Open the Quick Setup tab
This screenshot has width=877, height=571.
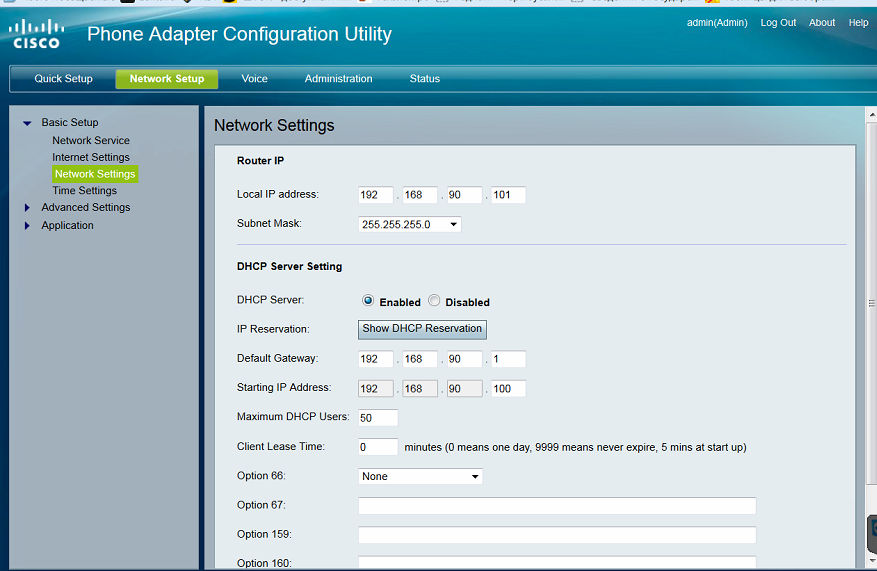tap(63, 79)
